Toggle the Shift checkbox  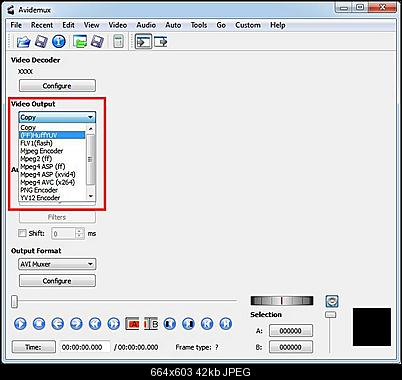tap(22, 233)
